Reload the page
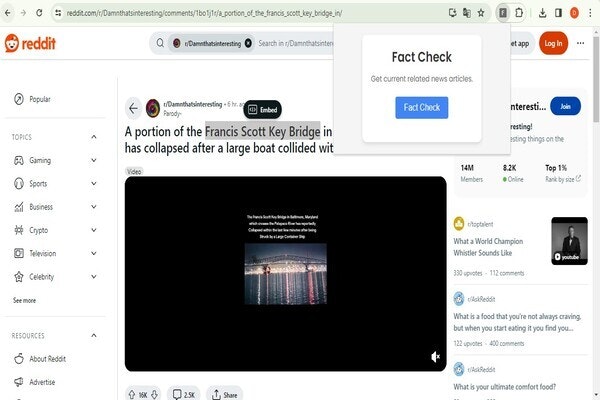600x400 pixels. (39, 13)
